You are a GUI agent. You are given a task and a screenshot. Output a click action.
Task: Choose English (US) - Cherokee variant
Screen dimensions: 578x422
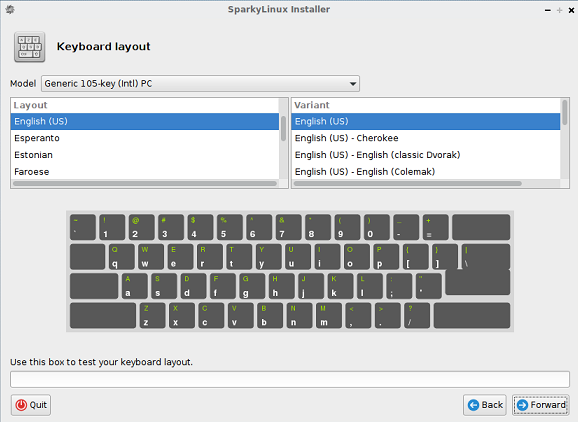click(426, 138)
